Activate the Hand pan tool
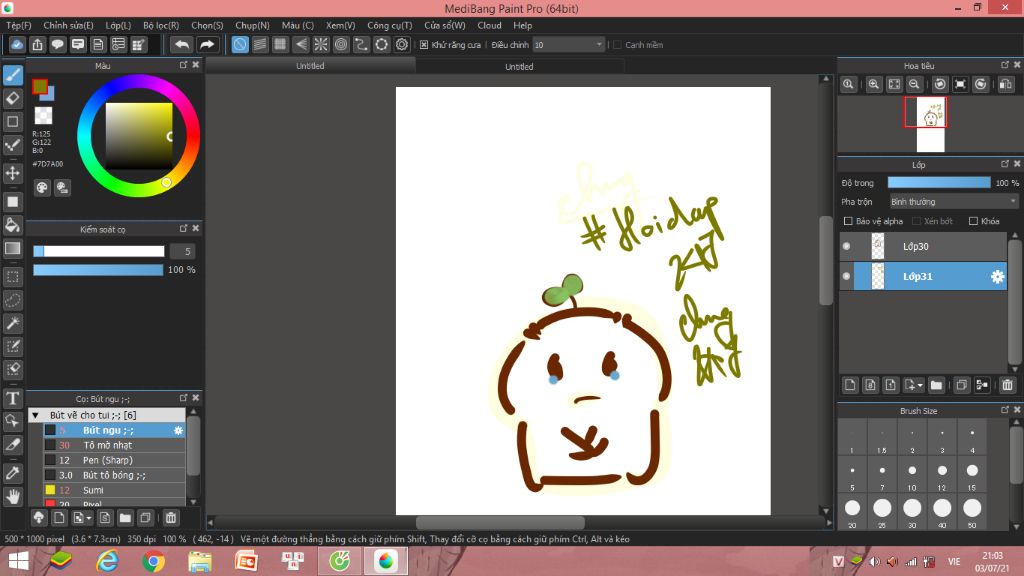The height and width of the screenshot is (576, 1024). point(13,497)
